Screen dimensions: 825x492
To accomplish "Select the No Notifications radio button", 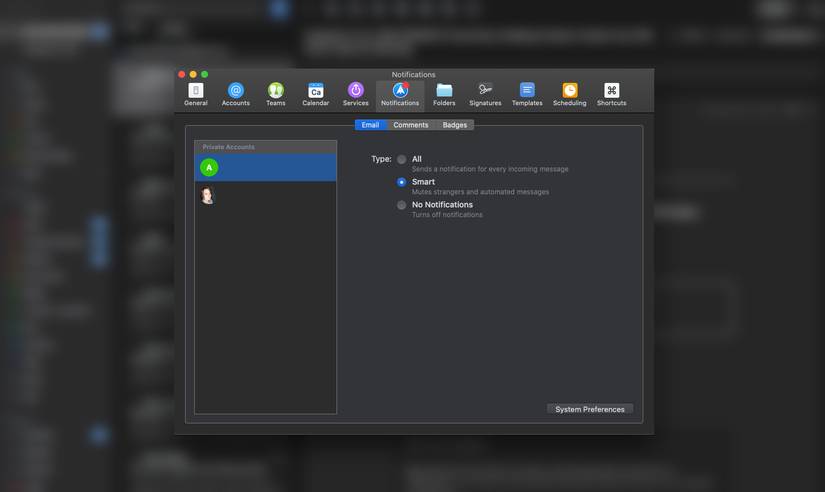I will click(401, 205).
